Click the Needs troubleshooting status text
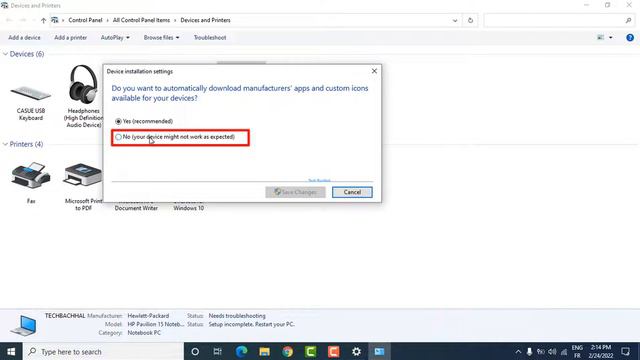The width and height of the screenshot is (640, 360). [x=237, y=316]
